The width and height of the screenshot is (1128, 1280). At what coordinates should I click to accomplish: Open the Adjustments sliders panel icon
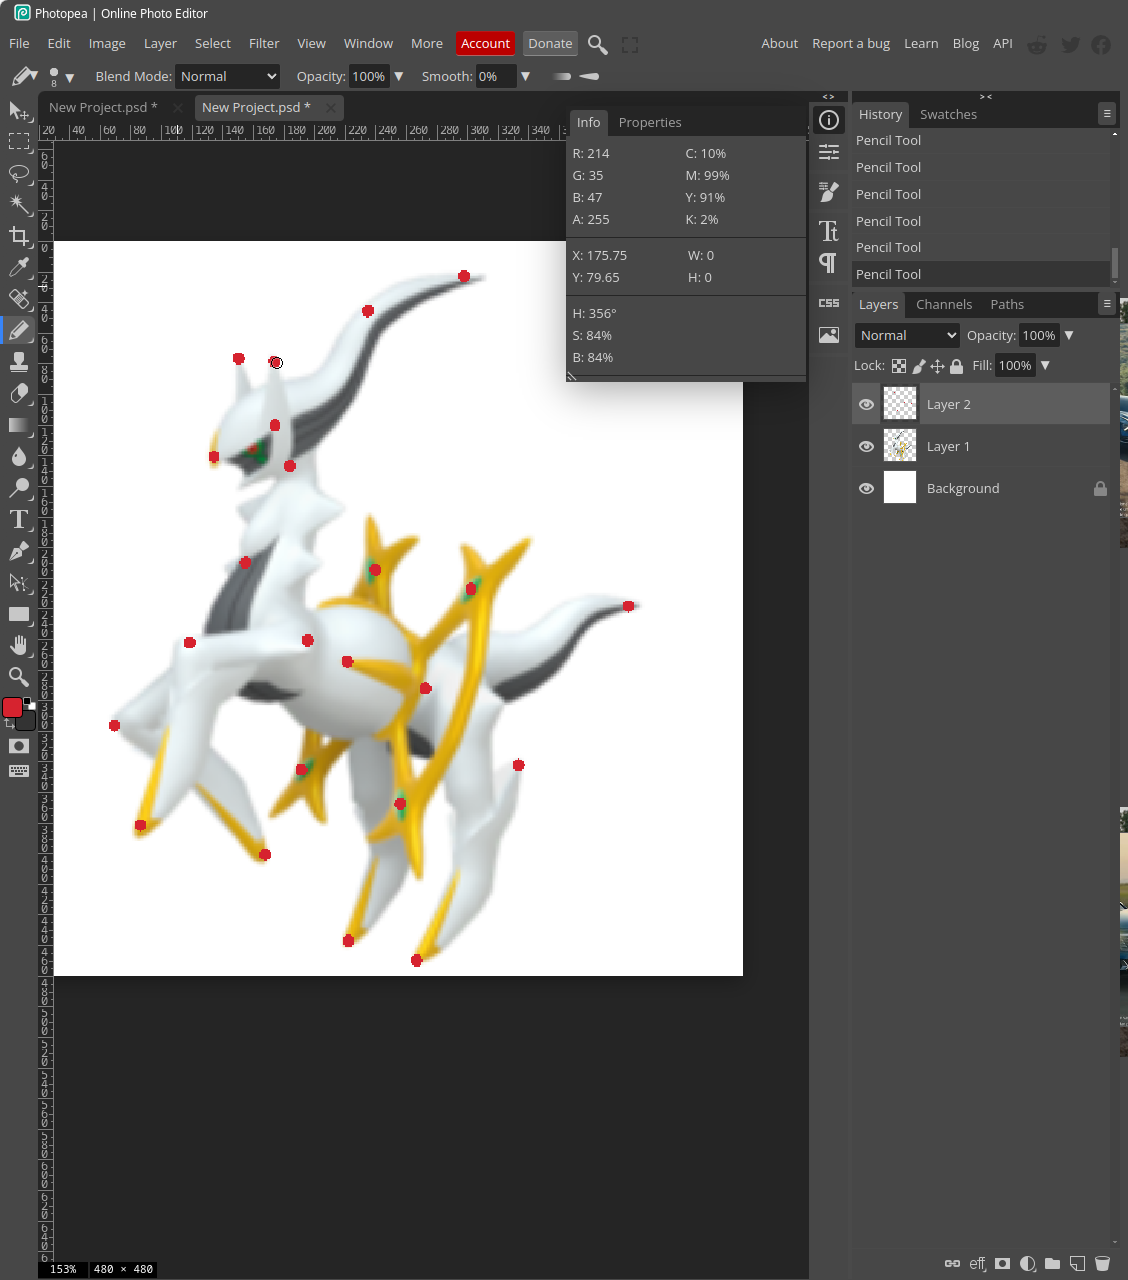(829, 152)
